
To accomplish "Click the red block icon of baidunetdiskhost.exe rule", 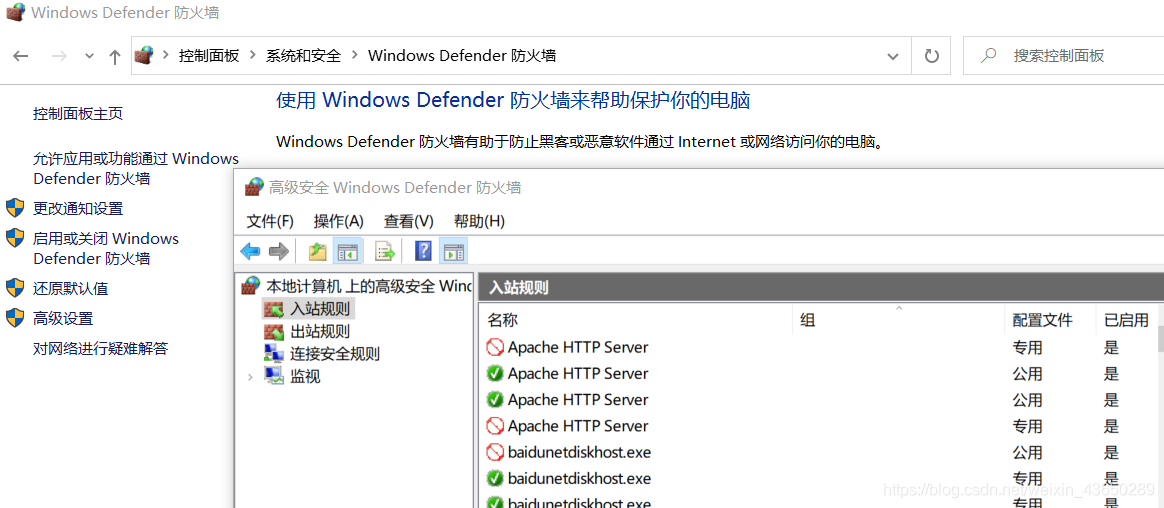I will 494,452.
